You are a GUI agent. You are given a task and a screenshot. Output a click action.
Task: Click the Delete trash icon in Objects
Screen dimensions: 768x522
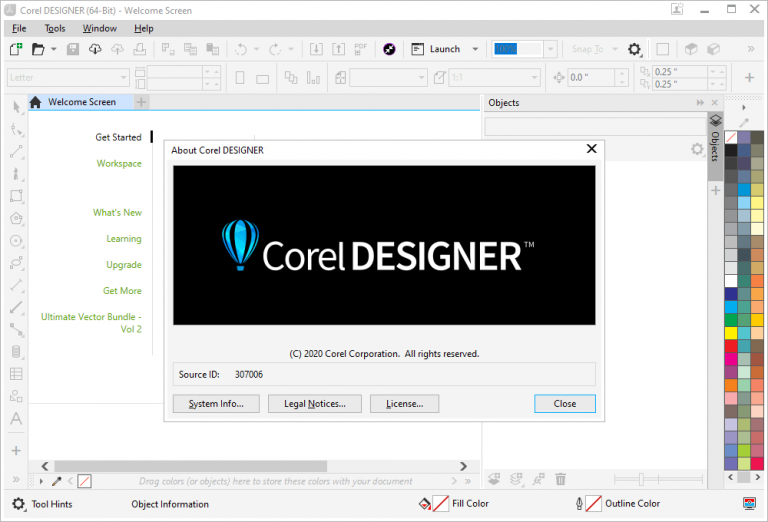(560, 479)
